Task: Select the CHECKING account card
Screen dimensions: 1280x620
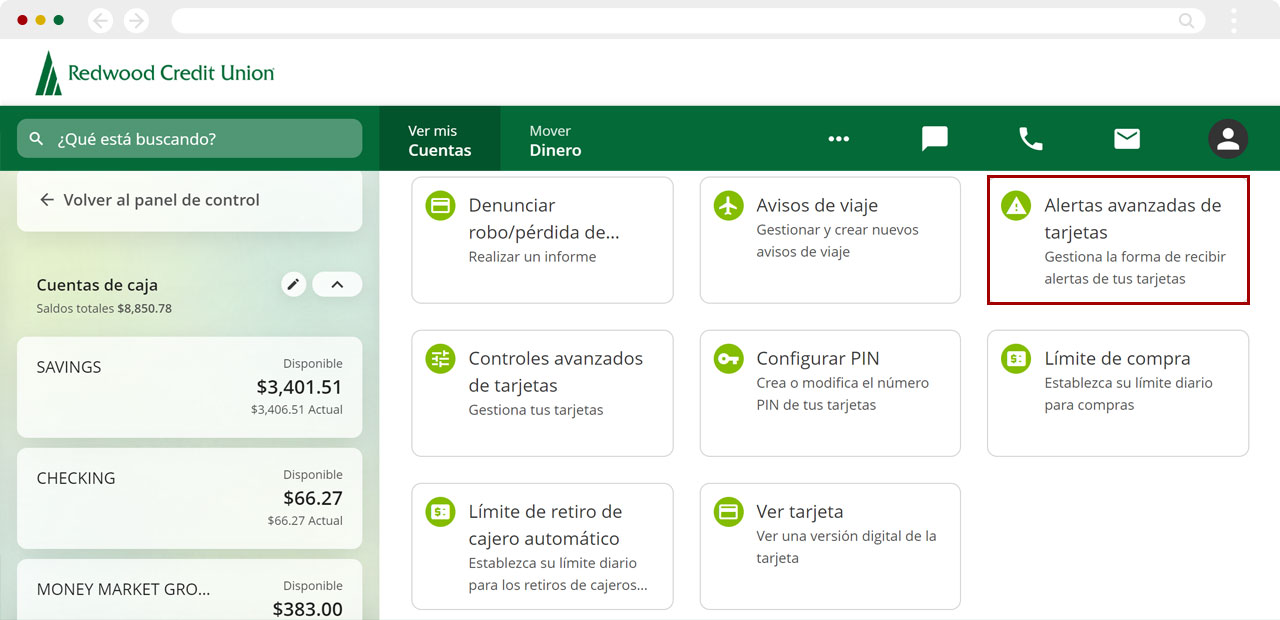Action: click(x=190, y=498)
